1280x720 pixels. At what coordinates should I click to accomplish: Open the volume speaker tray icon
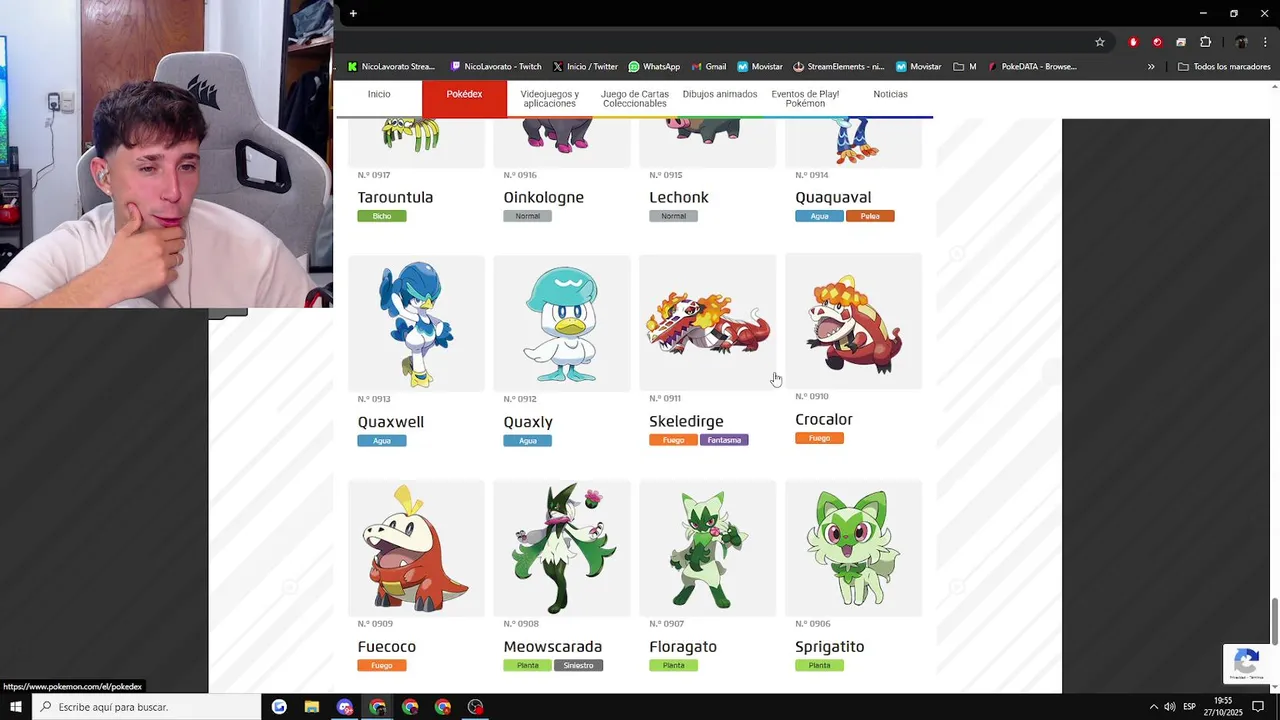tap(1170, 707)
